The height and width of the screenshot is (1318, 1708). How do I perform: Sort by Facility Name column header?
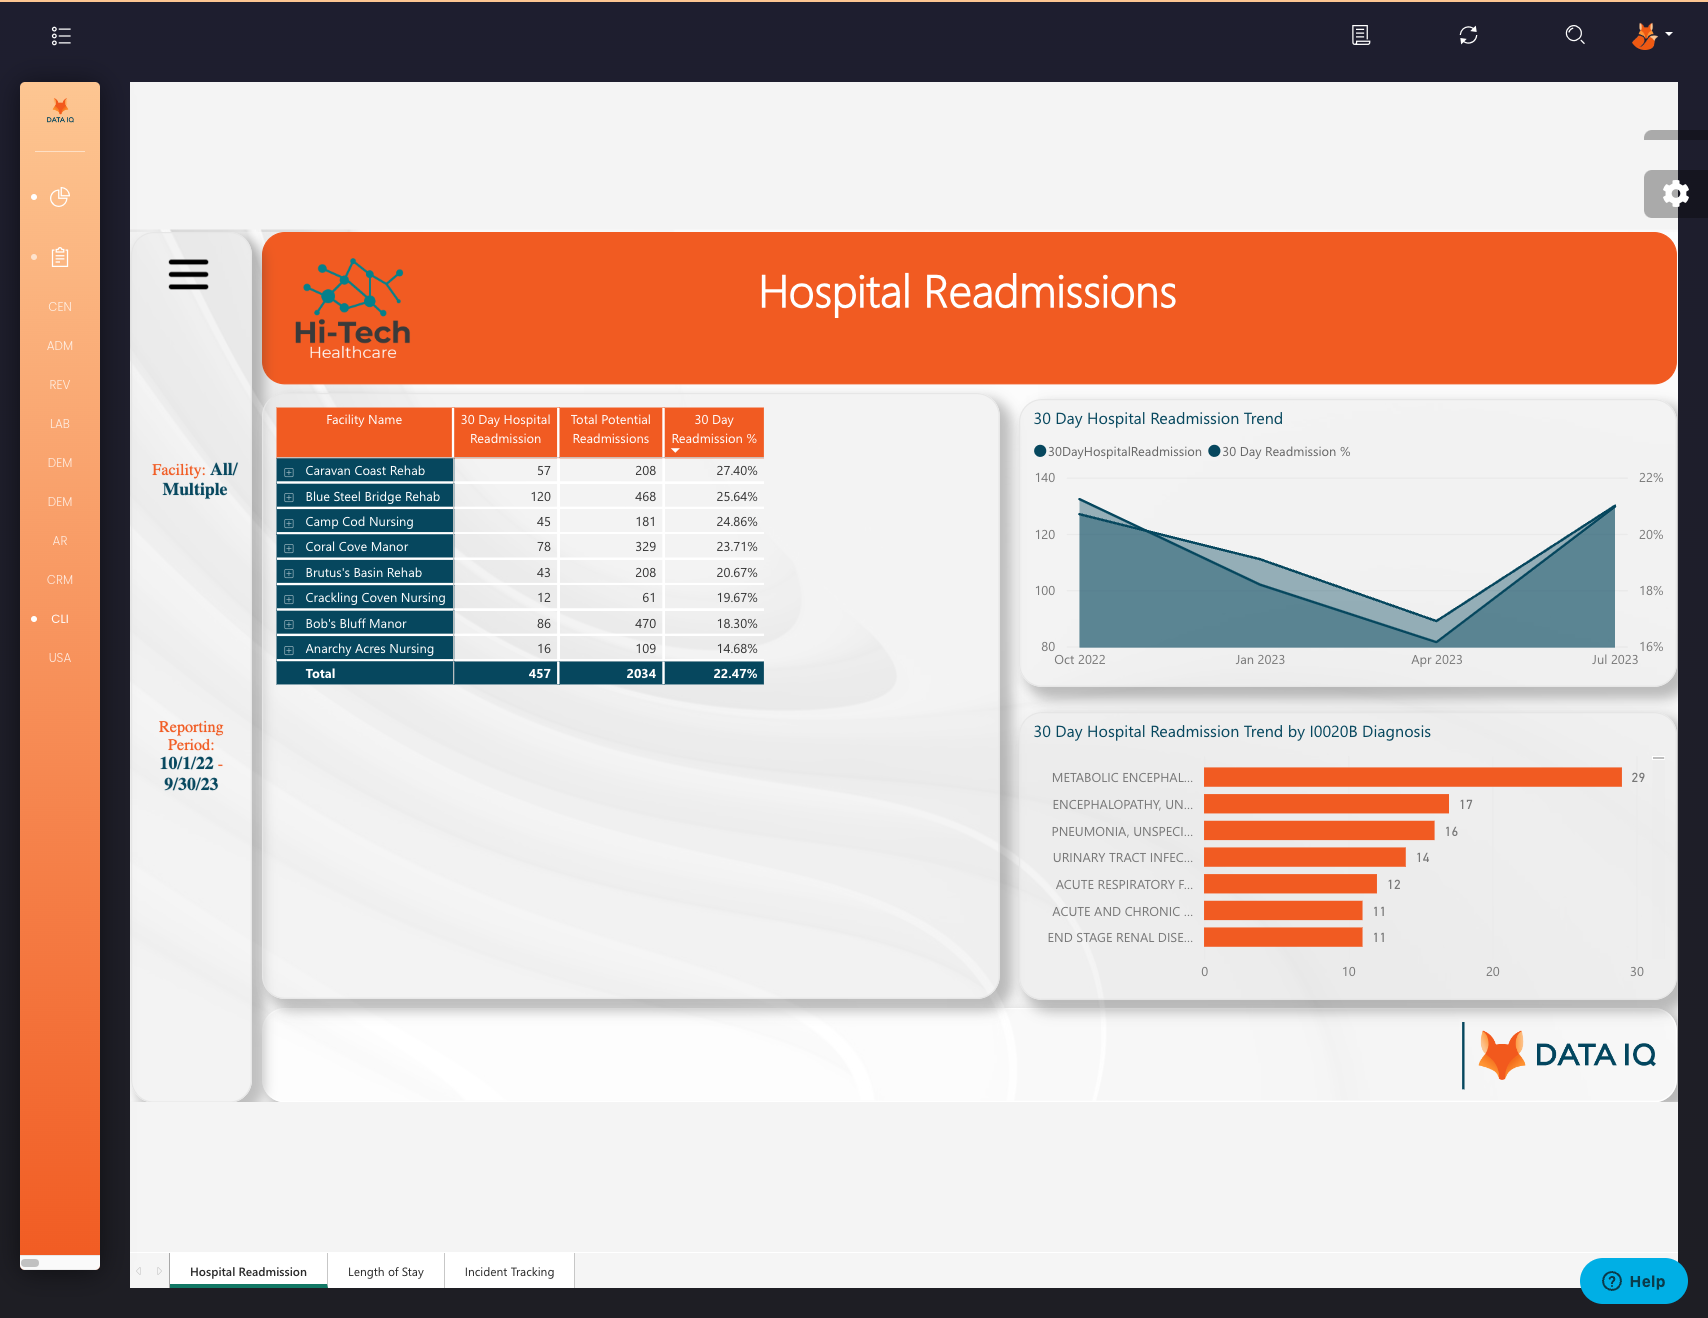tap(364, 431)
